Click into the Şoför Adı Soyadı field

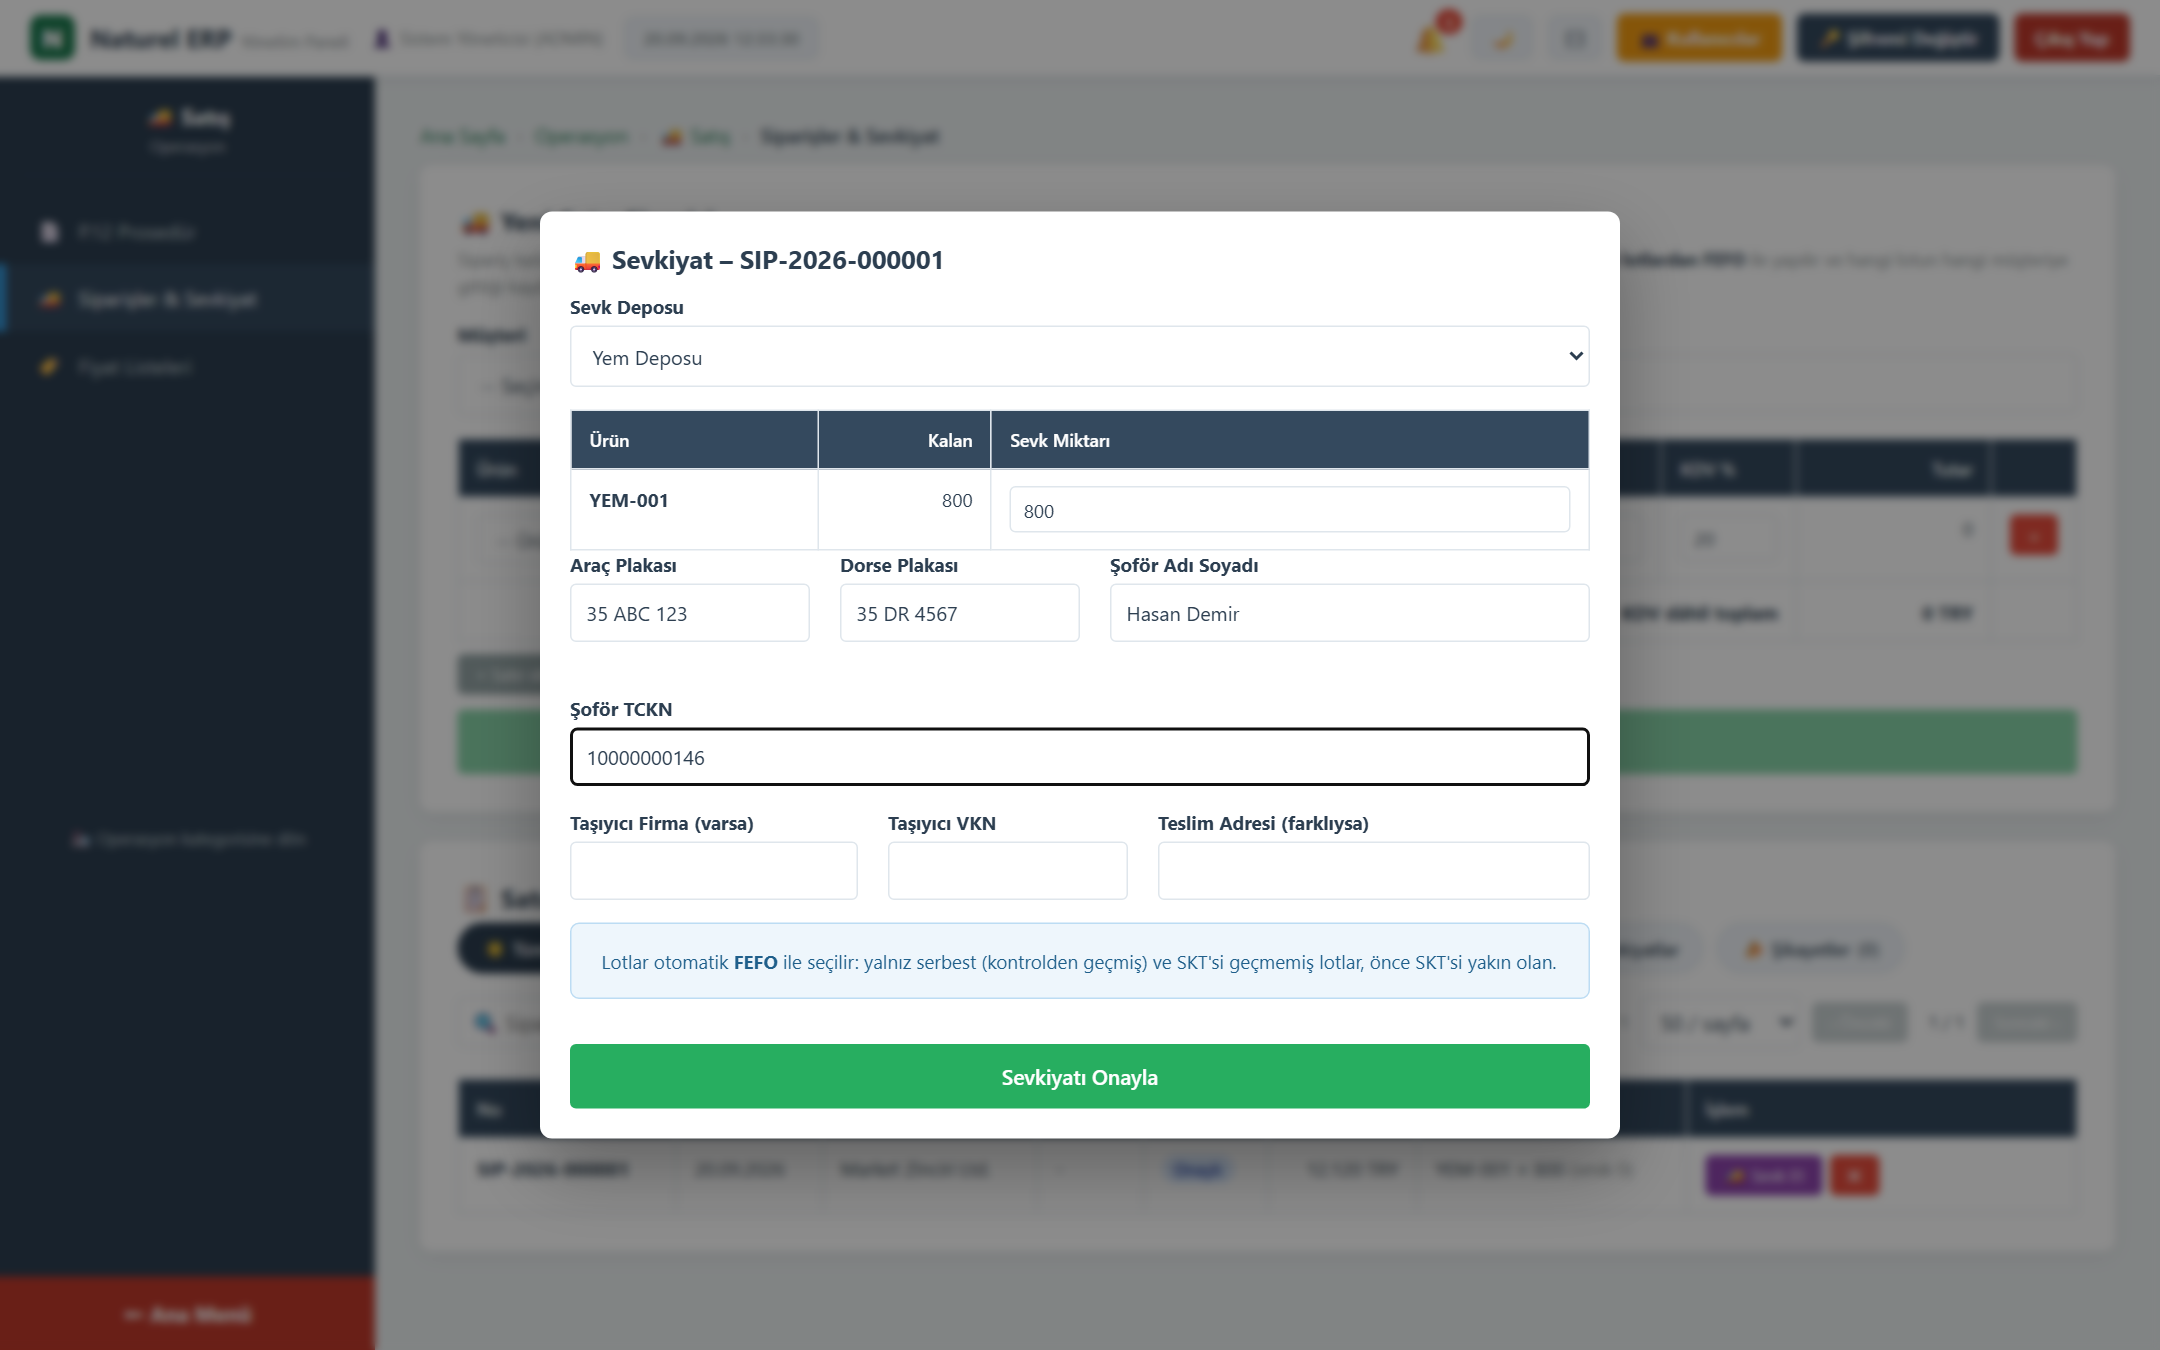(1349, 613)
